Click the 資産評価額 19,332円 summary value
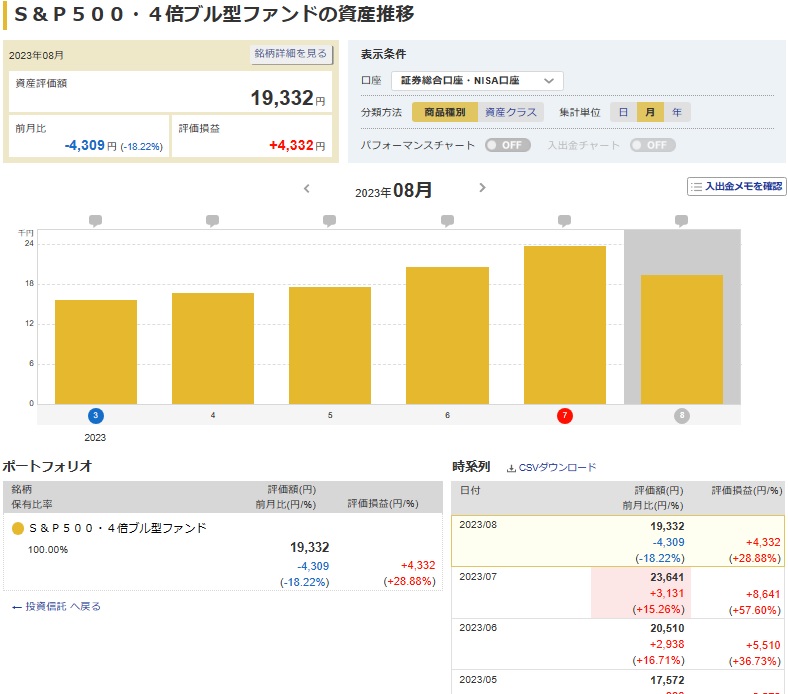Viewport: 788px width, 694px height. pyautogui.click(x=288, y=97)
